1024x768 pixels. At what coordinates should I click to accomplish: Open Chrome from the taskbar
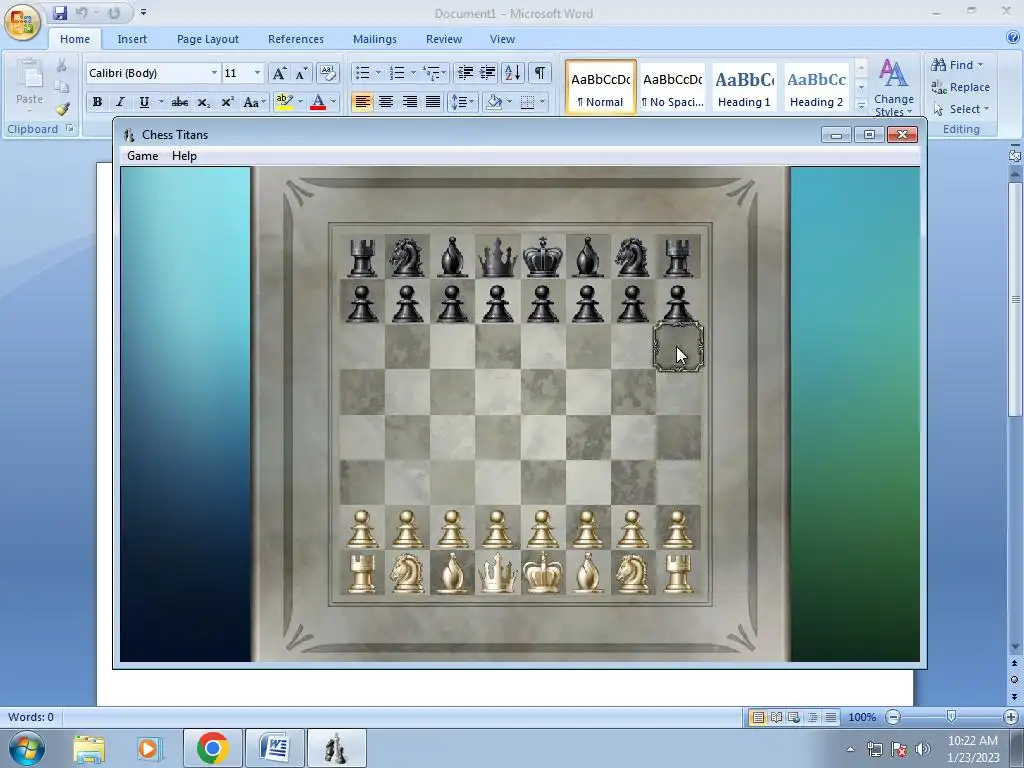212,748
